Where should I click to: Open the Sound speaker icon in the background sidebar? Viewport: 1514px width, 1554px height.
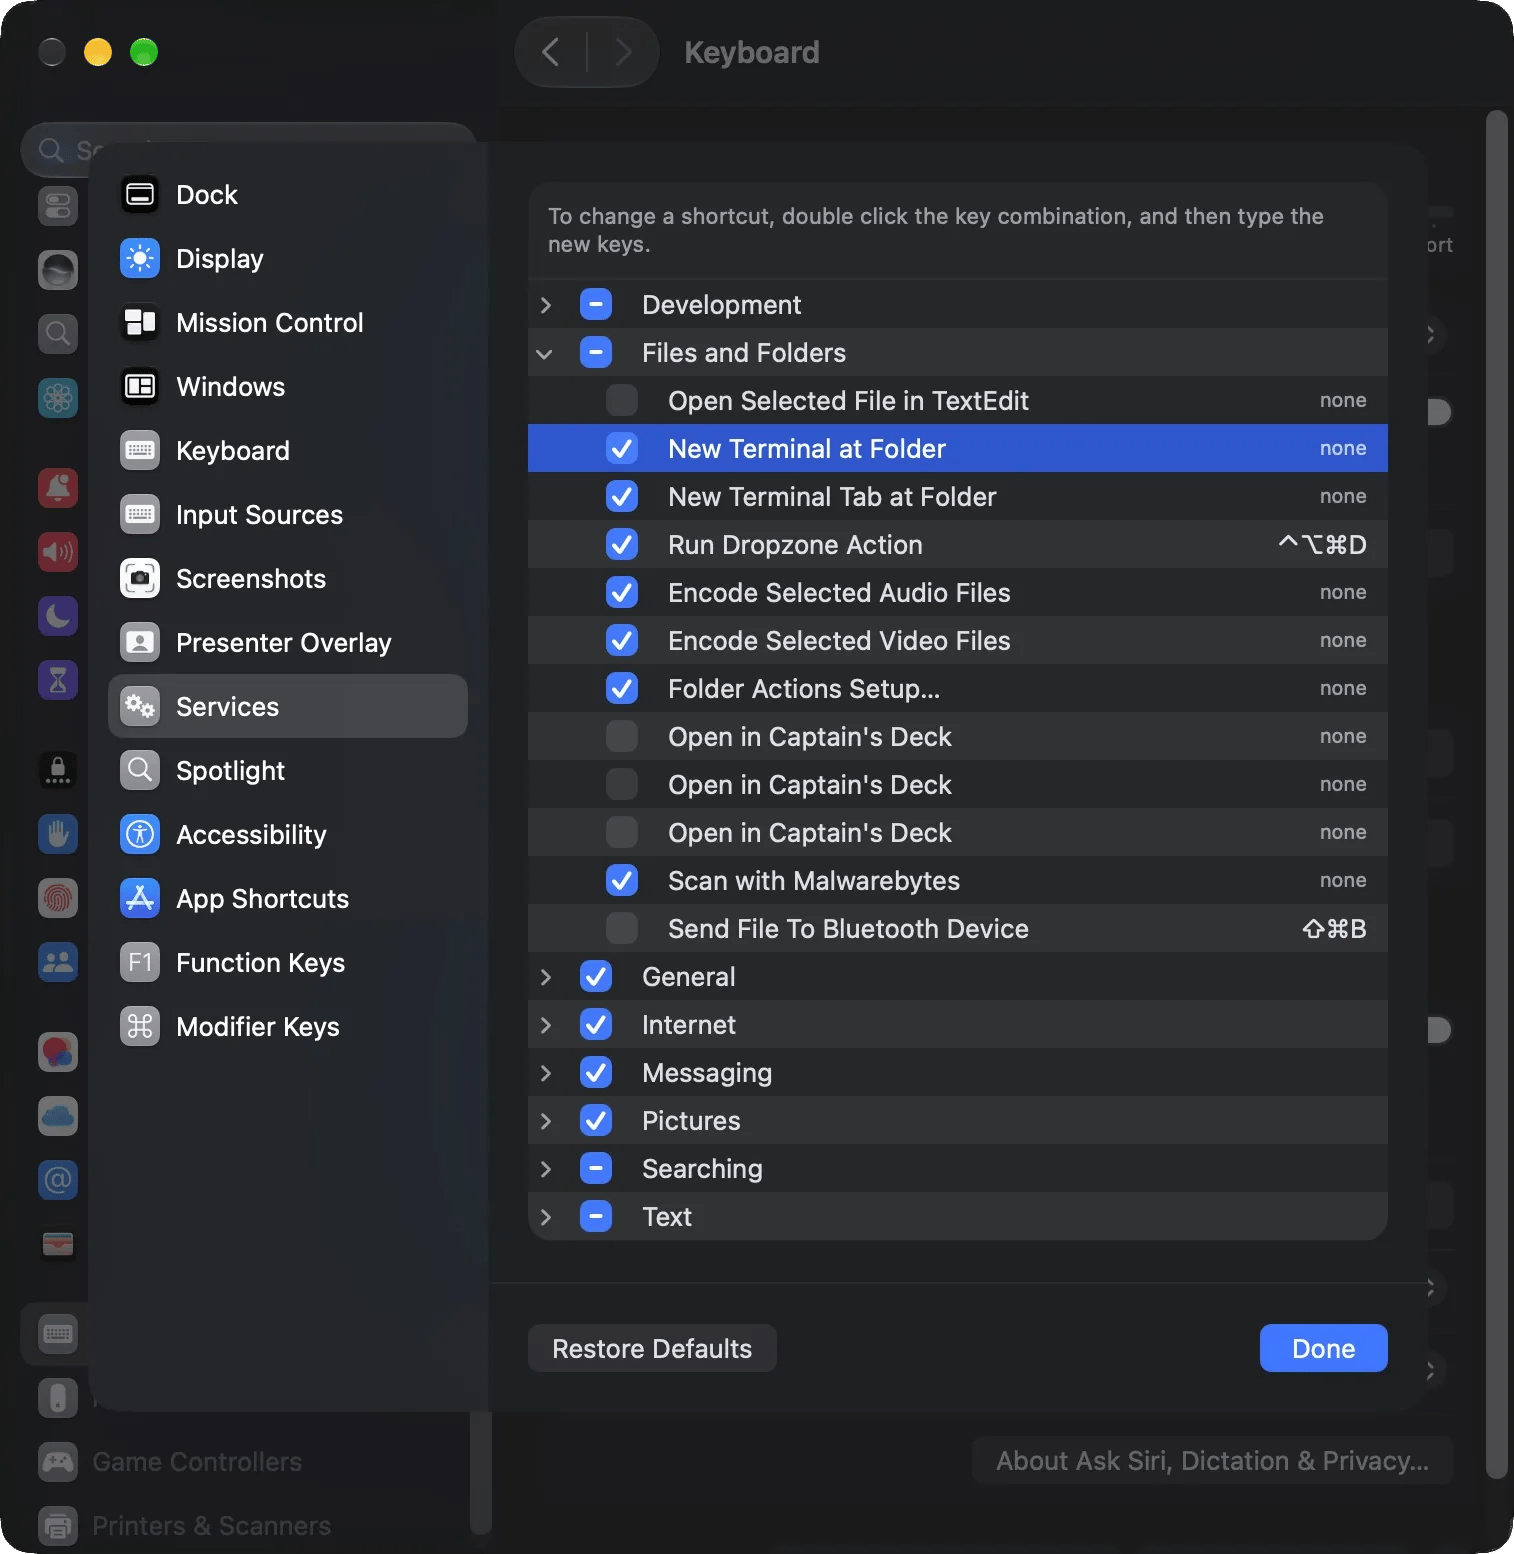click(58, 552)
